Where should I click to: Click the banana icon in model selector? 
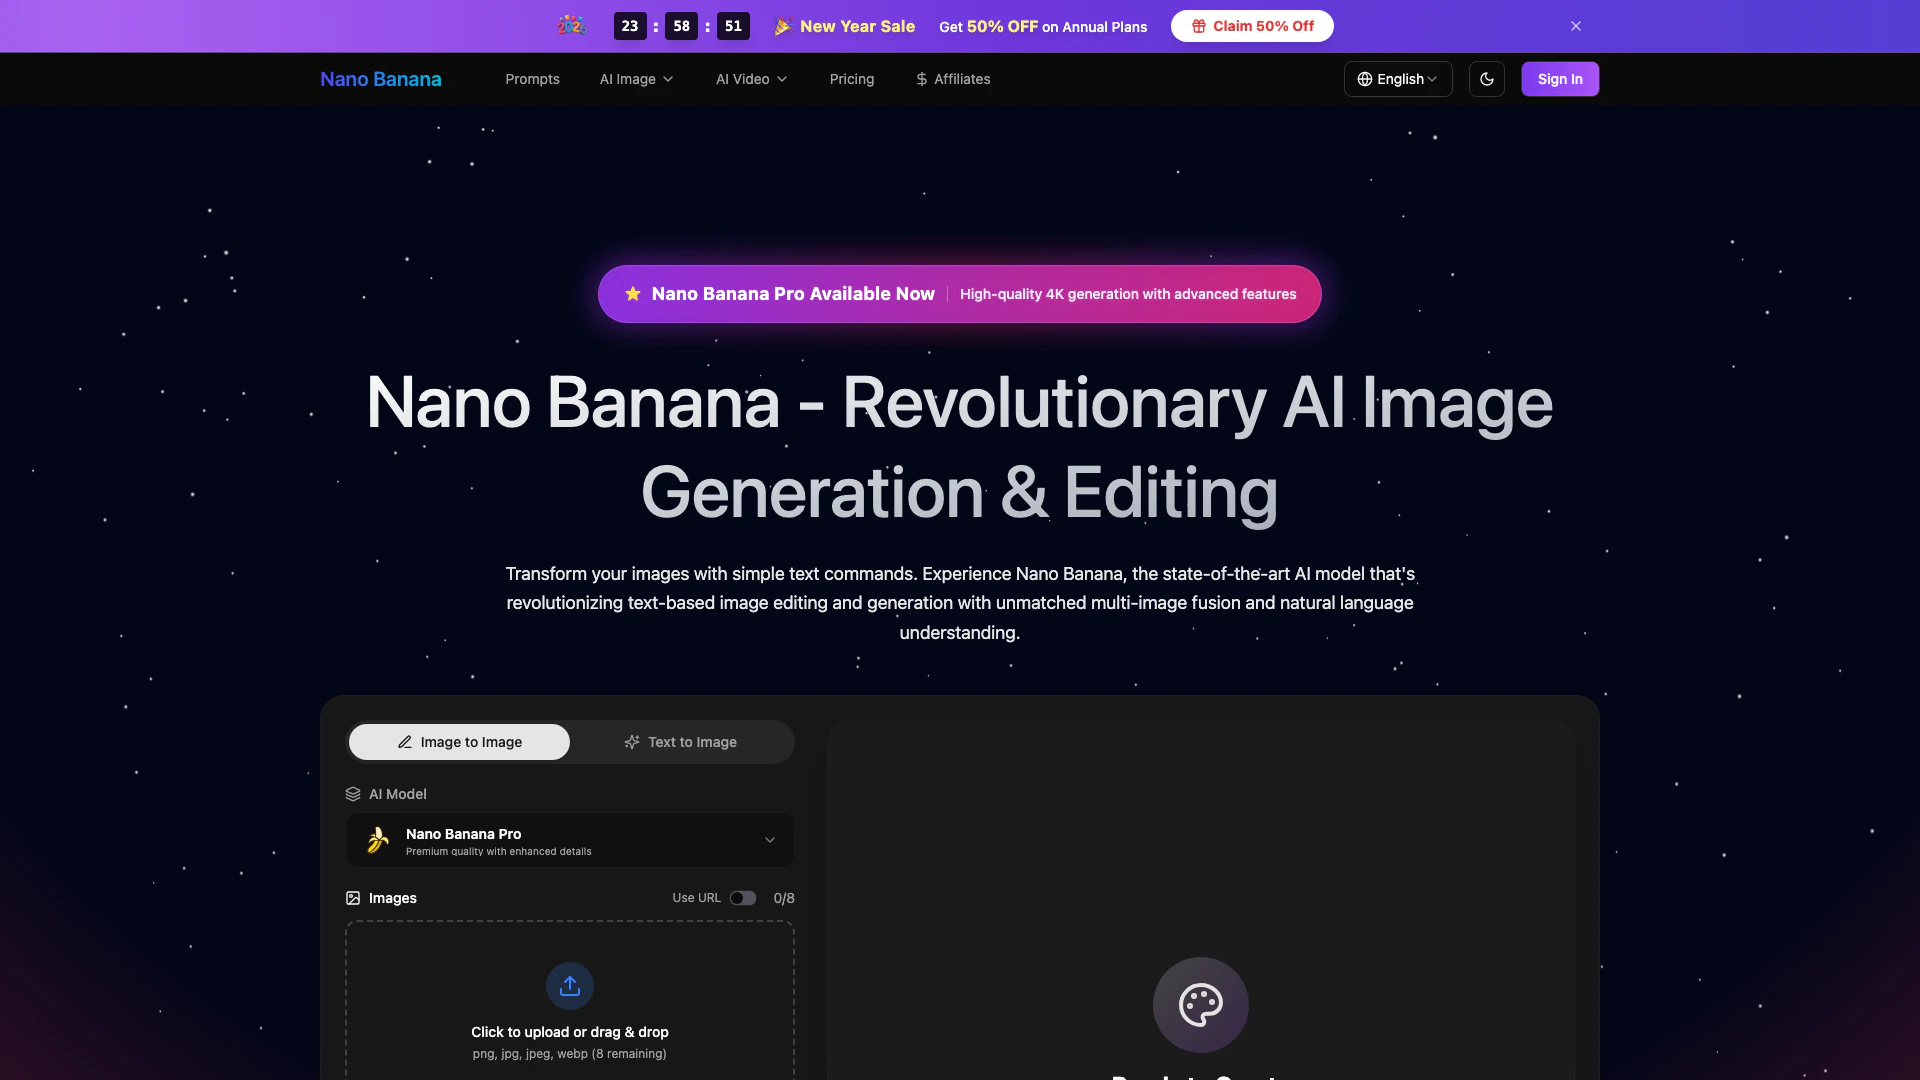[x=378, y=840]
